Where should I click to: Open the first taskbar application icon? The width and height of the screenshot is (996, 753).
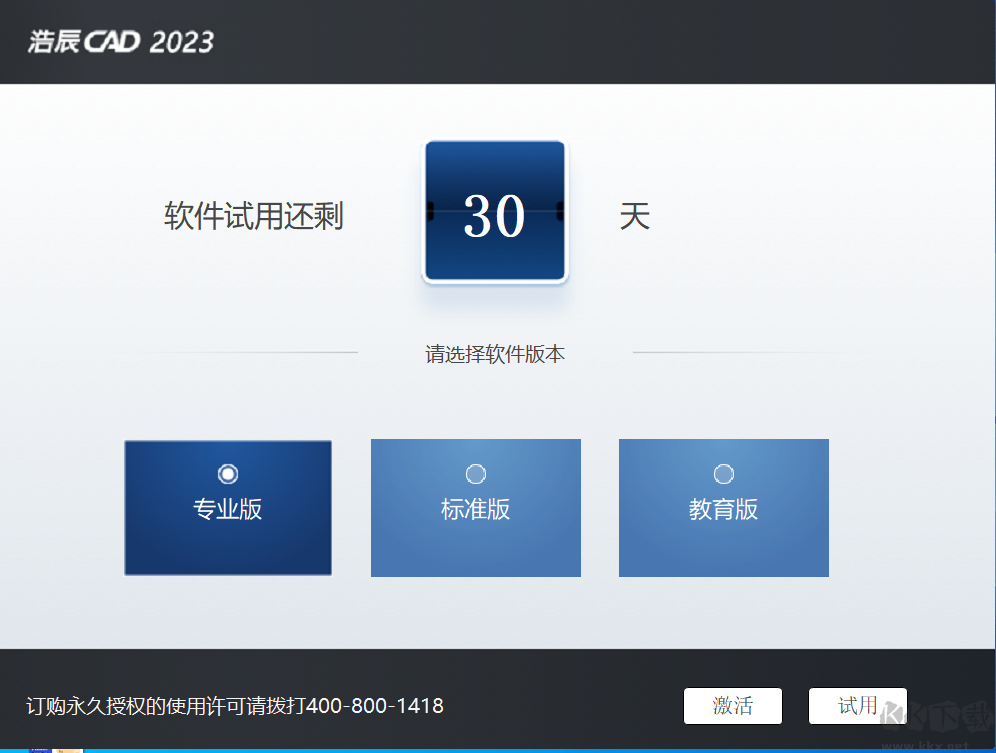(x=38, y=749)
